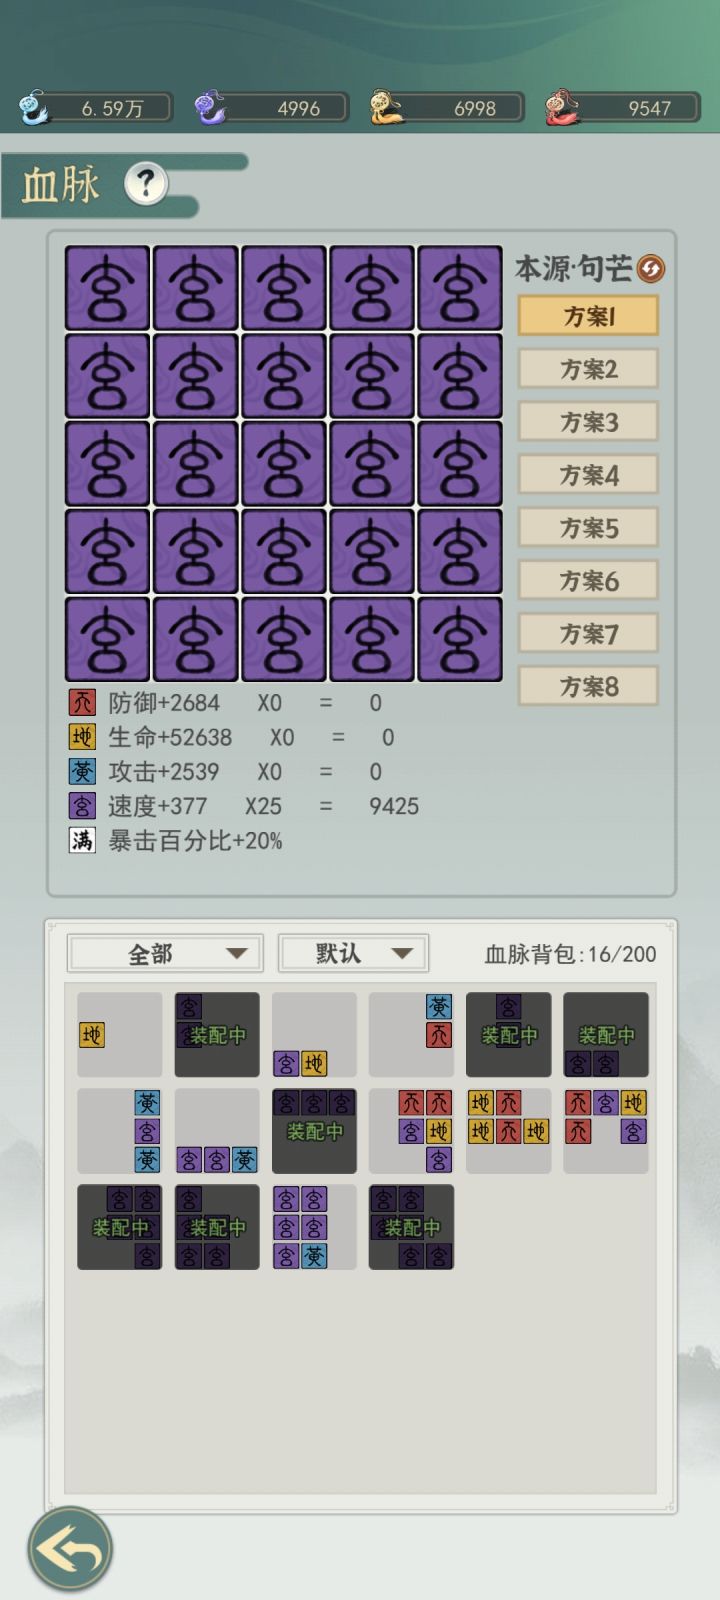Tap the yellow serpent currency icon
Viewport: 720px width, 1600px height.
coord(386,107)
